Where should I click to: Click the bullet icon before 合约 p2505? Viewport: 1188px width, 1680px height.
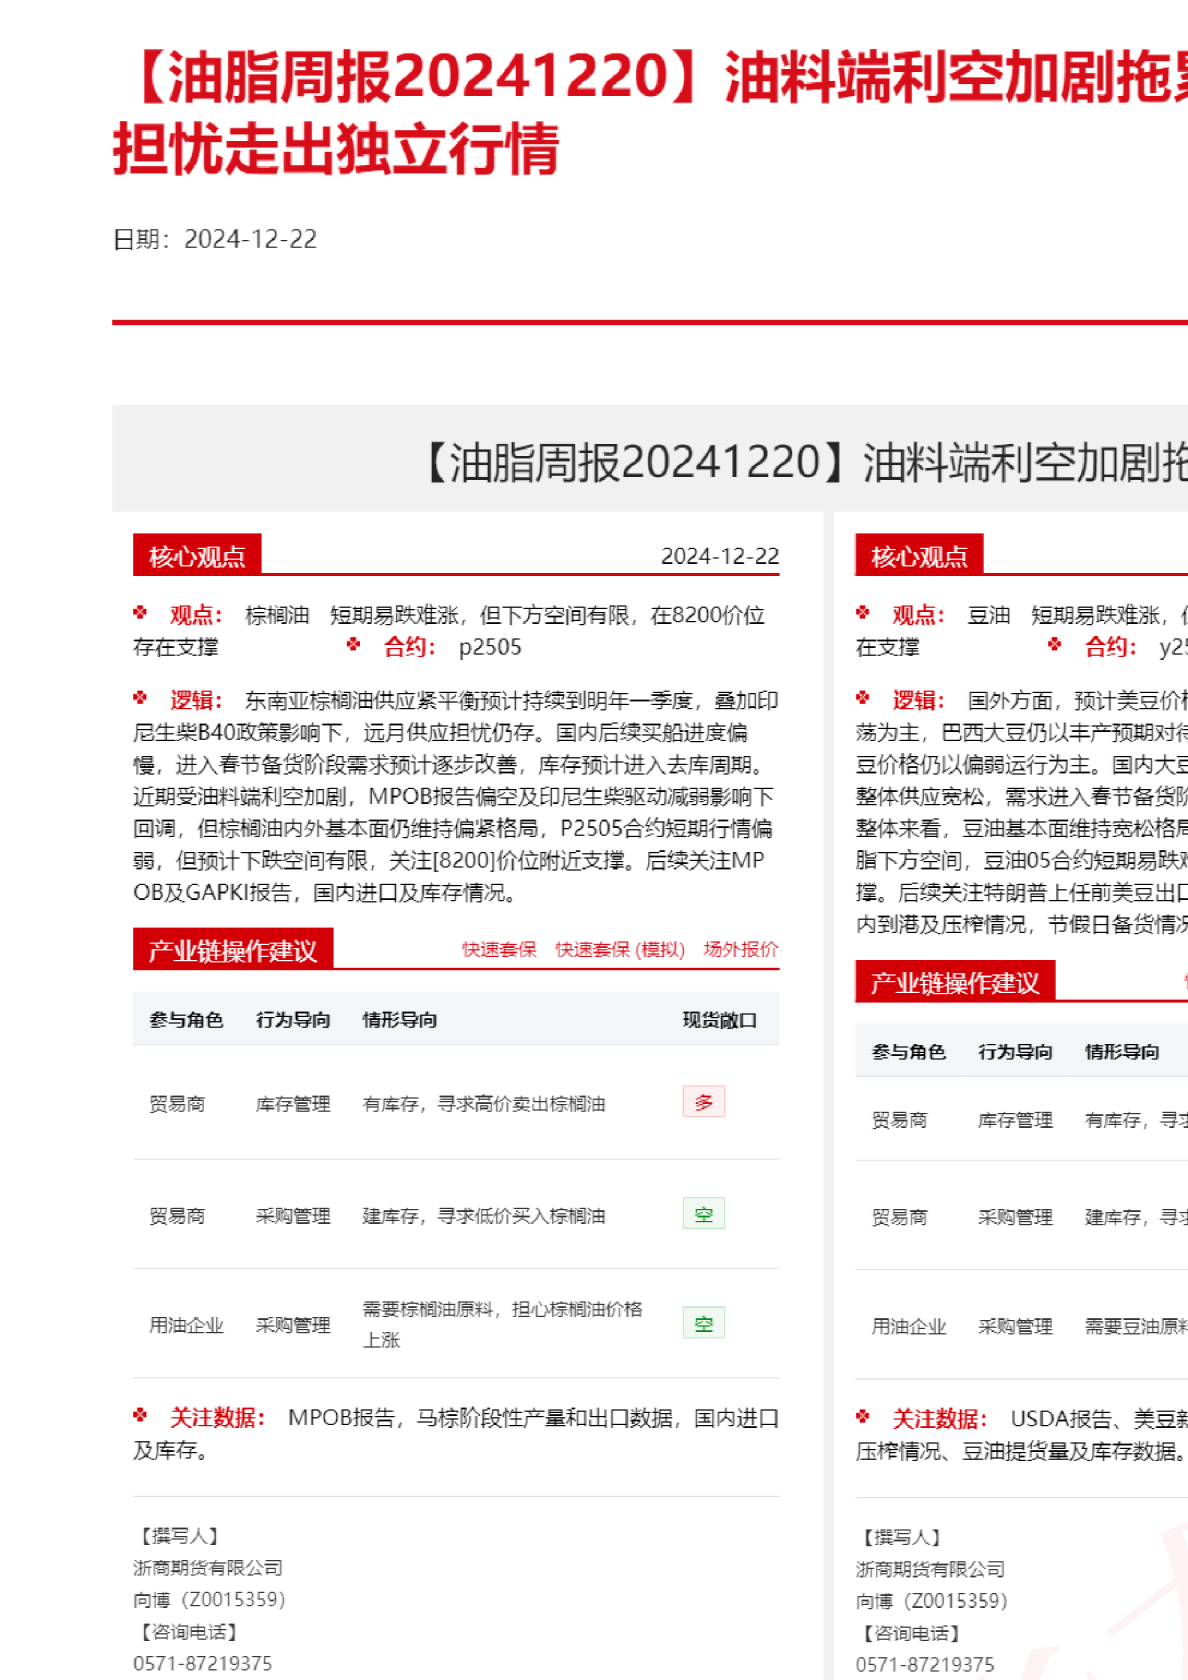click(x=353, y=645)
